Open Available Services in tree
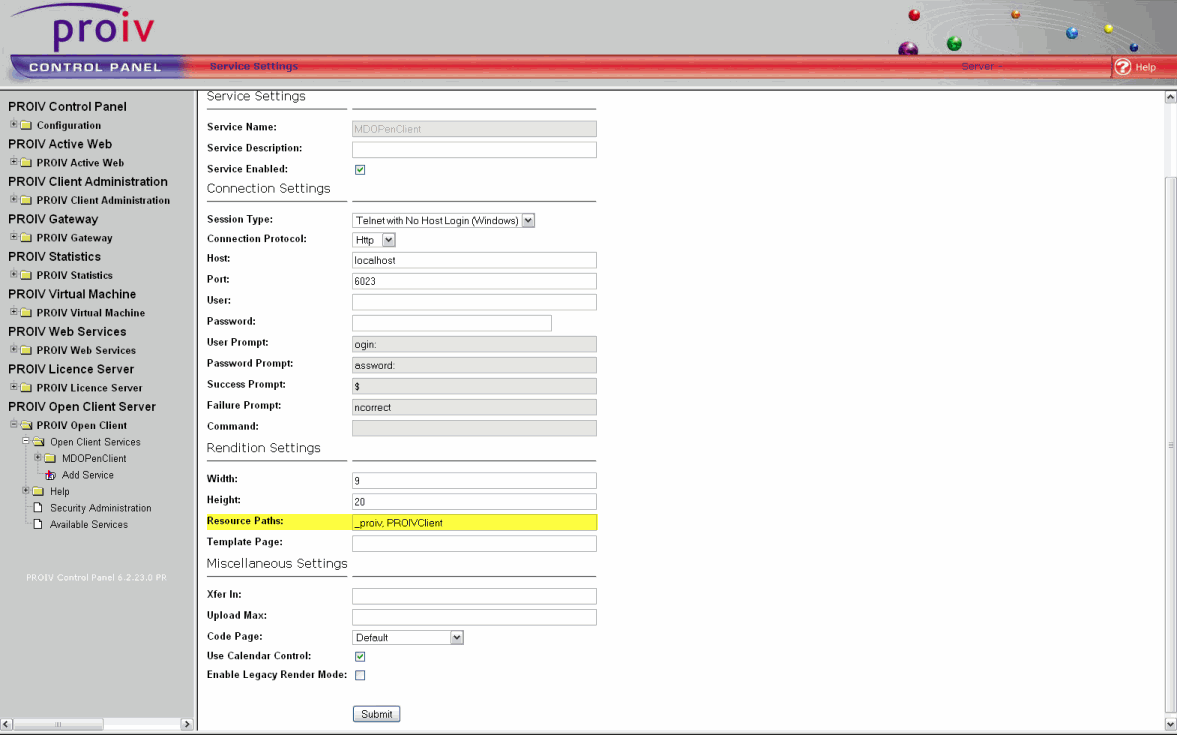1177x735 pixels. point(89,525)
